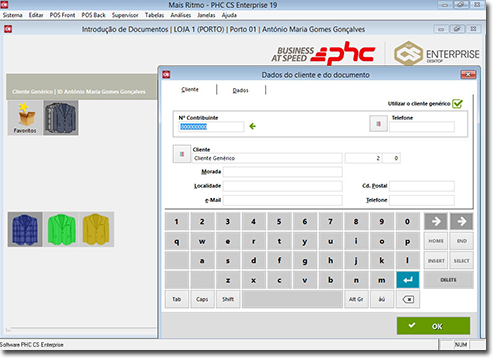This screenshot has height=362, width=496.
Task: Focus the Morada input field
Action: click(283, 172)
